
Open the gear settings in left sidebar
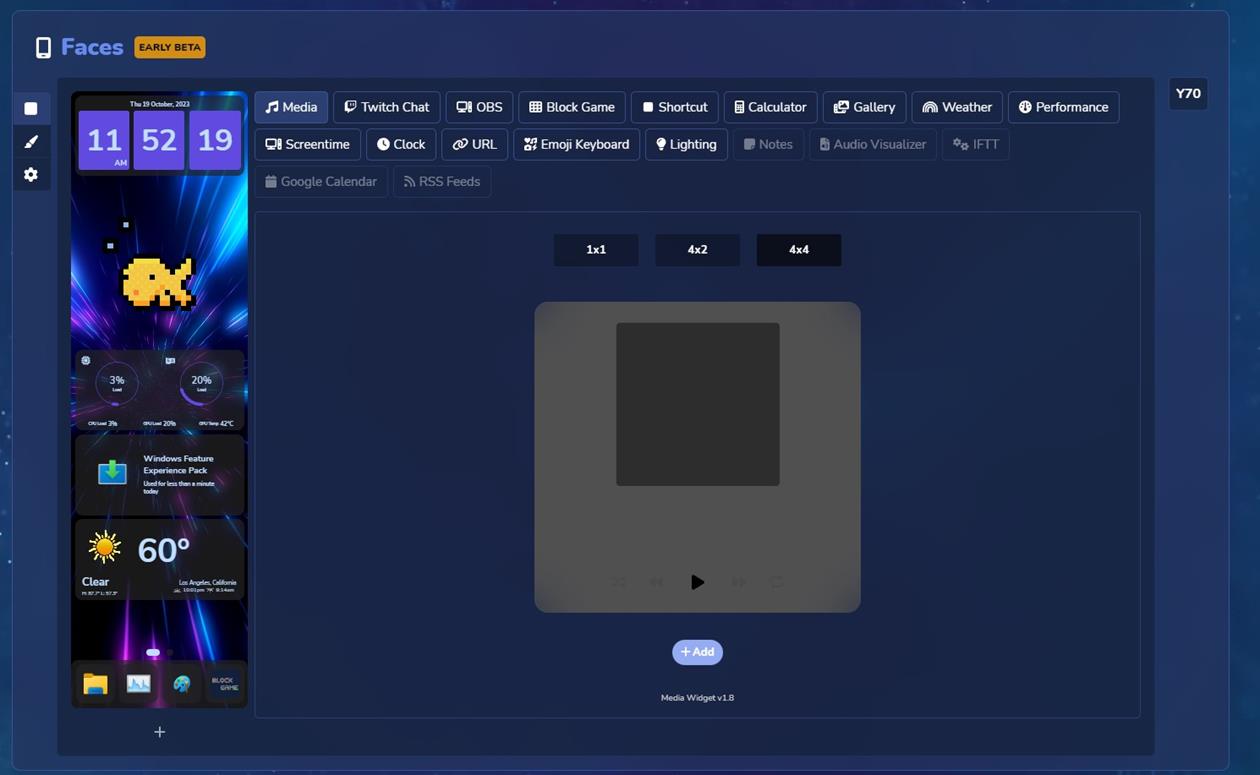(x=31, y=175)
